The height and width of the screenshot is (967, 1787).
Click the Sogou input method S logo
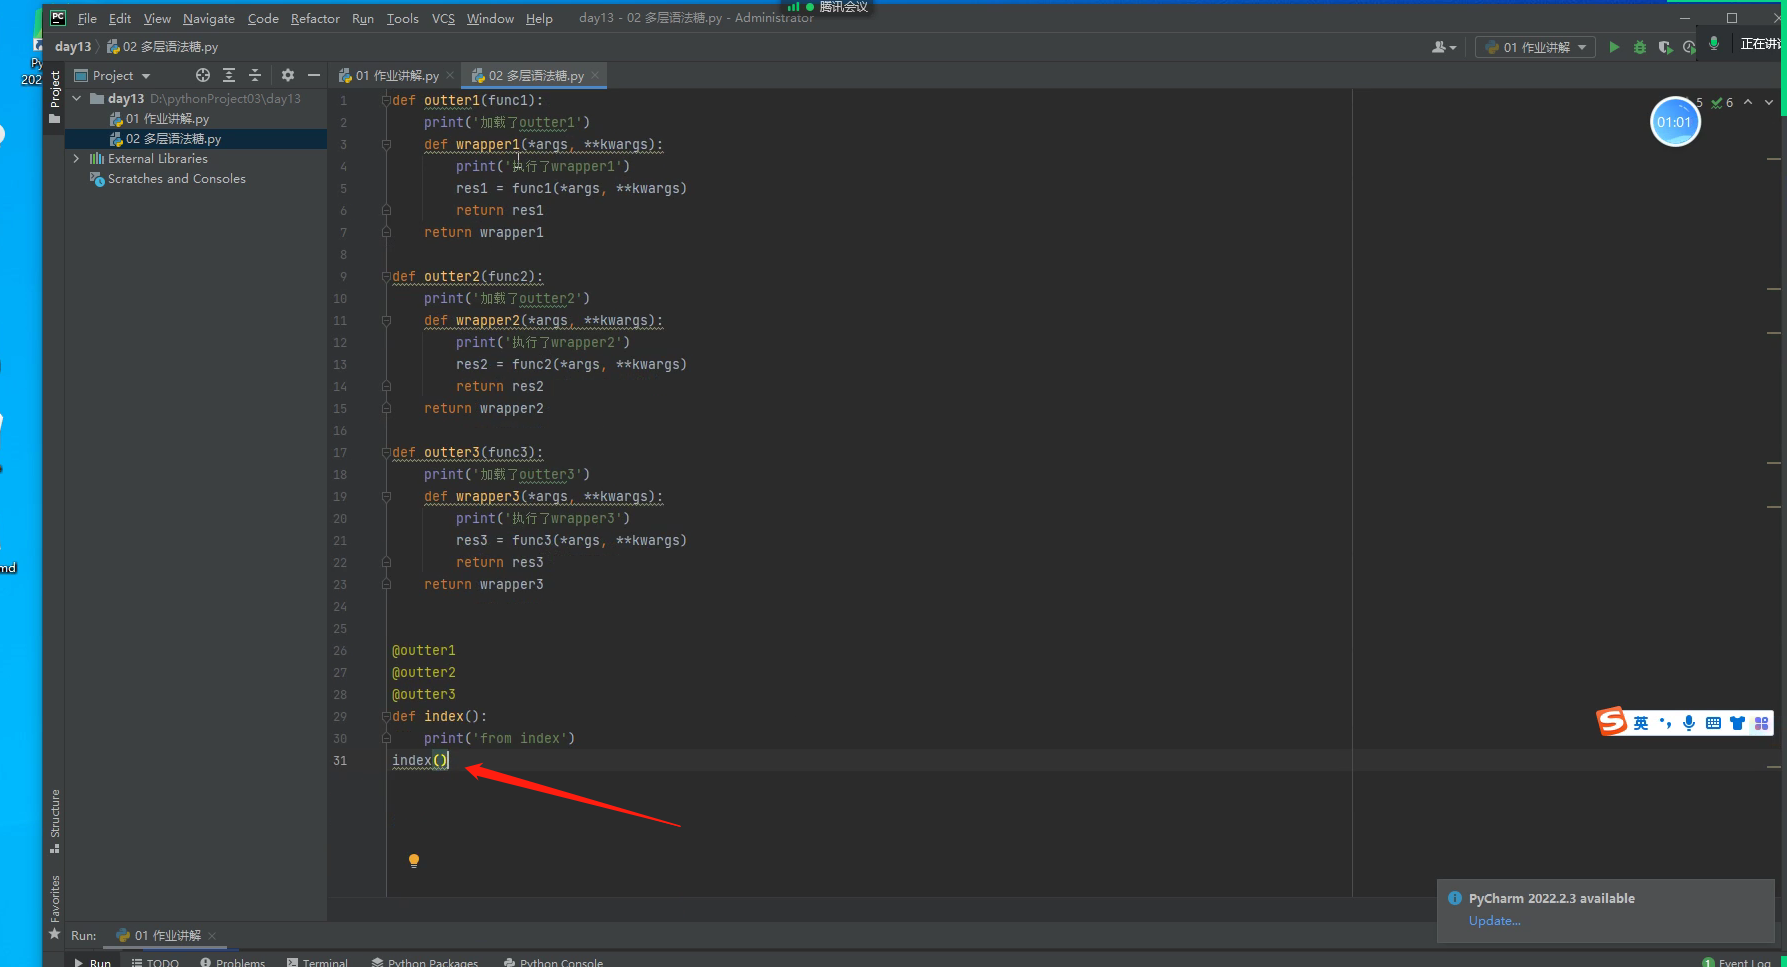1612,721
